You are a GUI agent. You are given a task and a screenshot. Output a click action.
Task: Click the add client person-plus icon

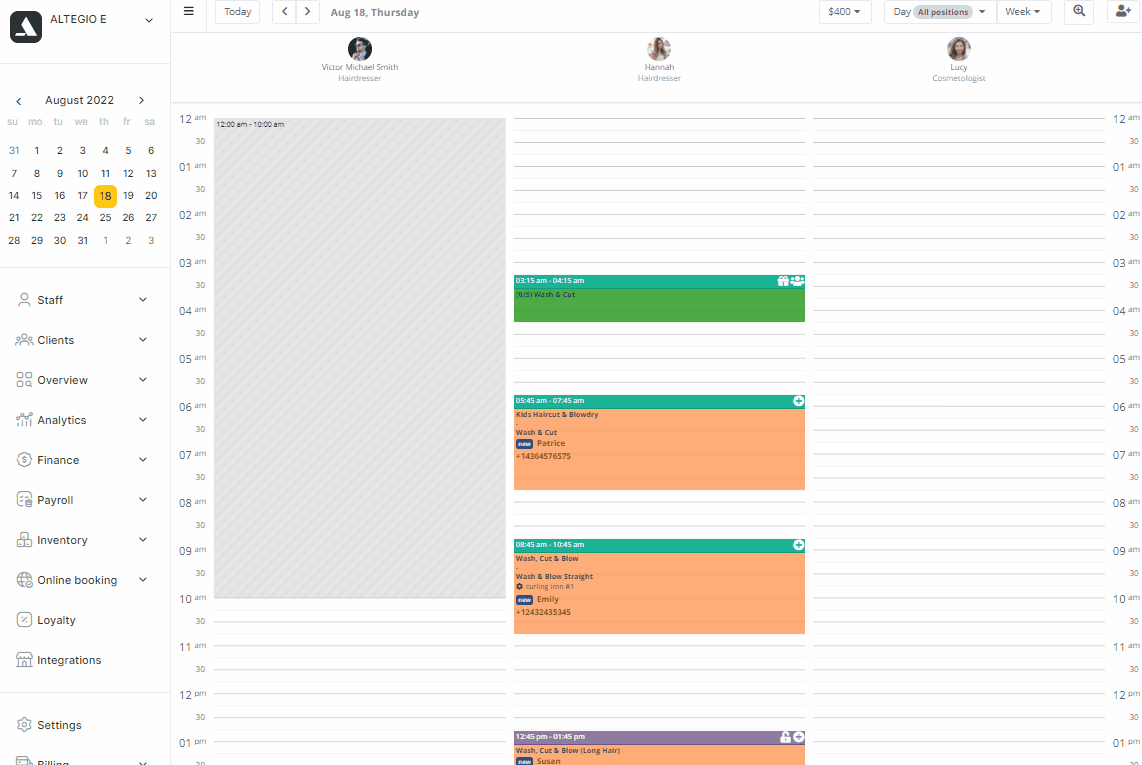(x=1123, y=12)
